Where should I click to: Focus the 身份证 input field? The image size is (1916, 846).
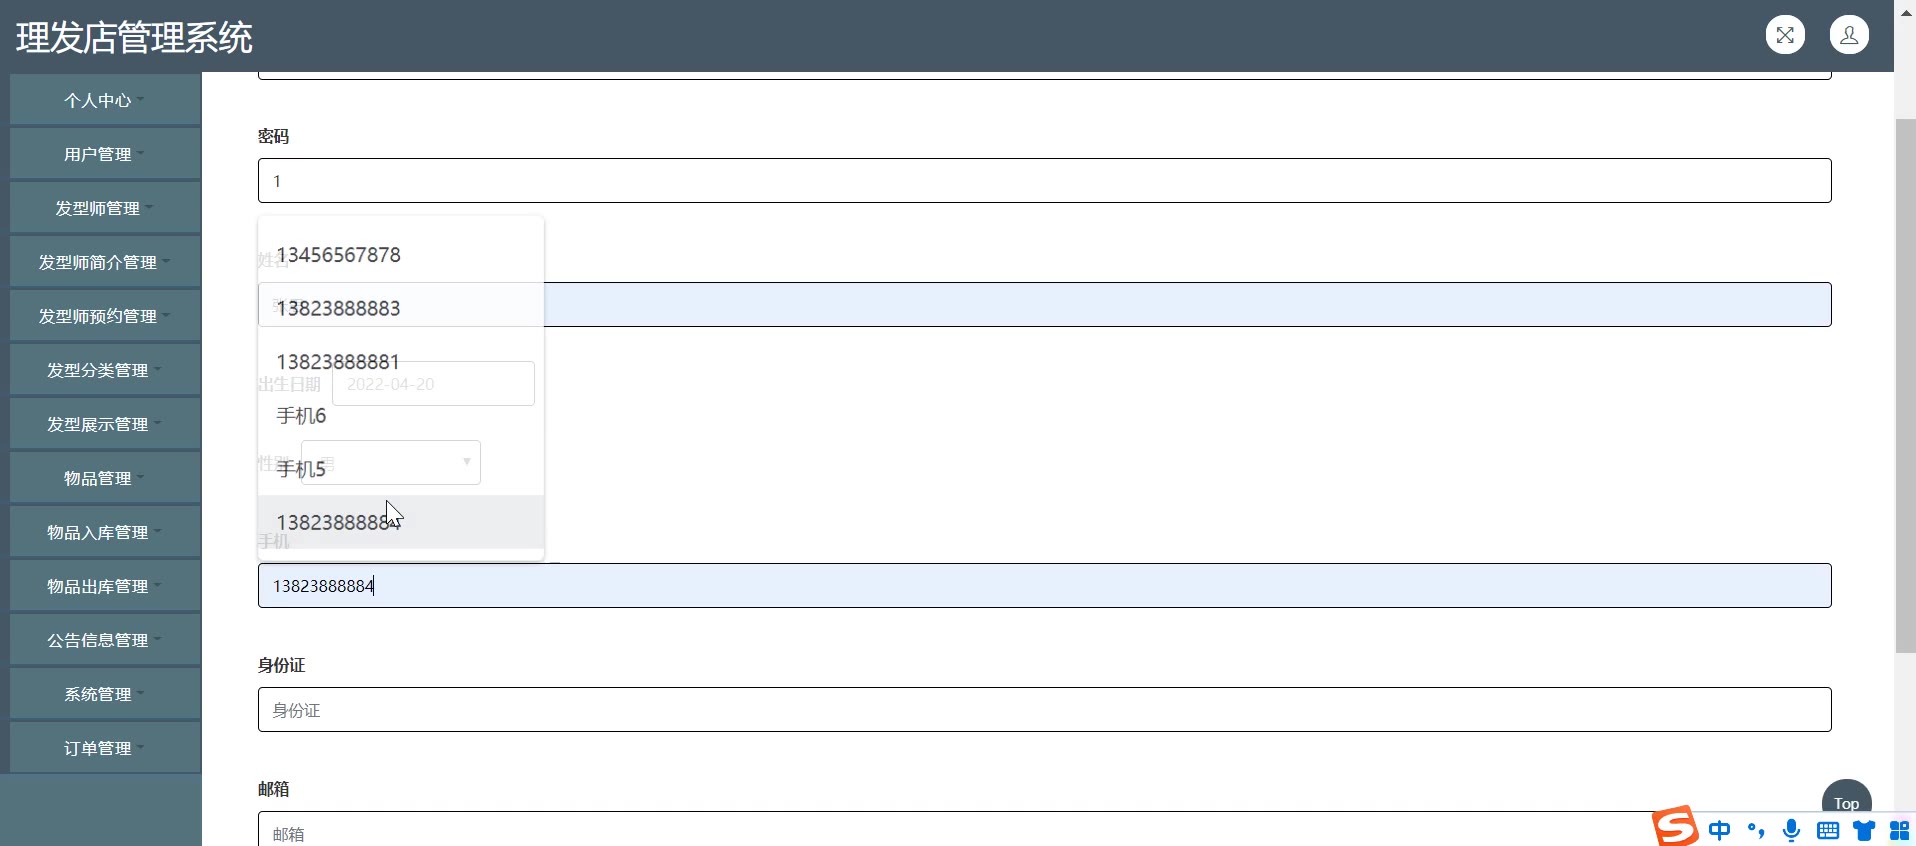pyautogui.click(x=1044, y=710)
